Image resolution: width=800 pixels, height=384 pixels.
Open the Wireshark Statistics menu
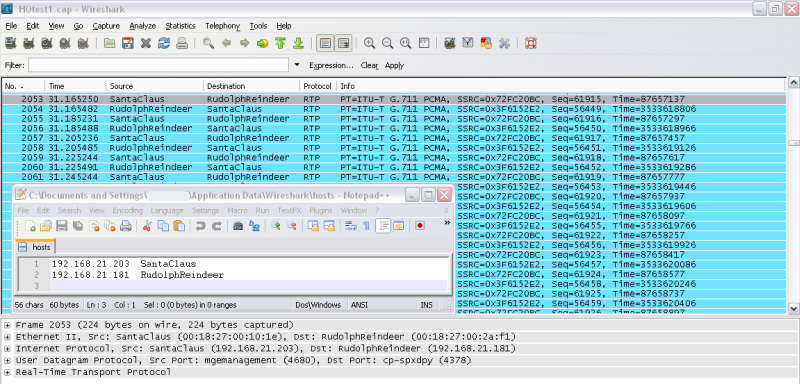pos(180,25)
